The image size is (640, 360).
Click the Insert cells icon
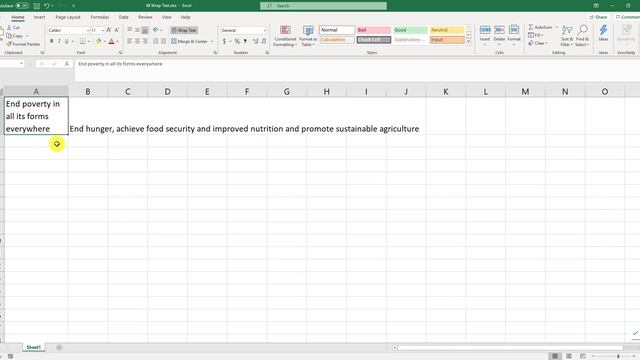pyautogui.click(x=485, y=30)
